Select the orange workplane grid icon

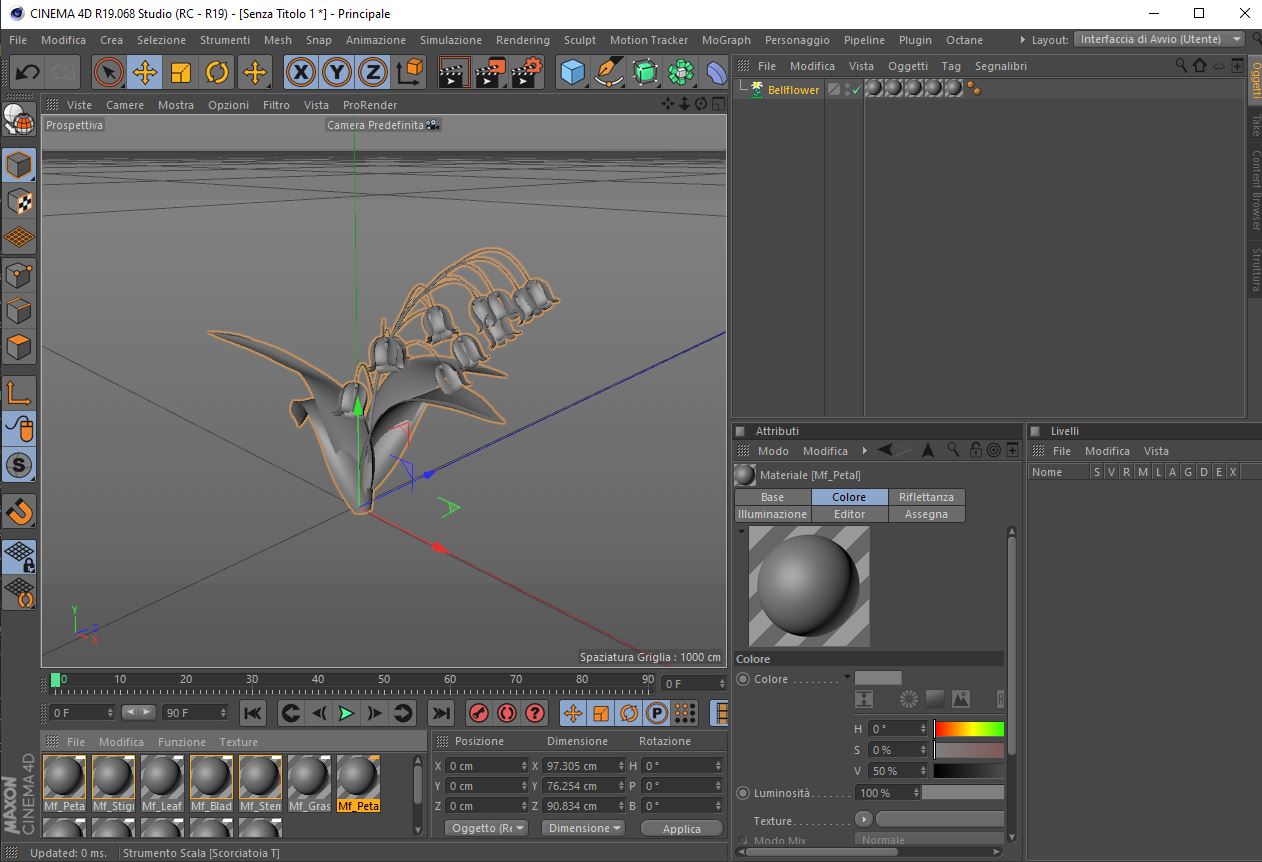[x=19, y=237]
